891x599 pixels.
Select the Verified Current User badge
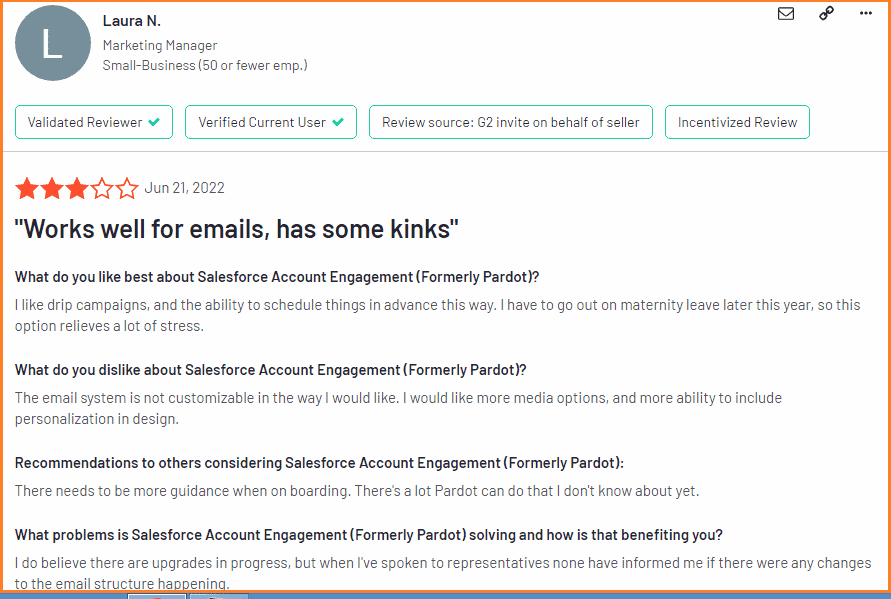coord(271,122)
